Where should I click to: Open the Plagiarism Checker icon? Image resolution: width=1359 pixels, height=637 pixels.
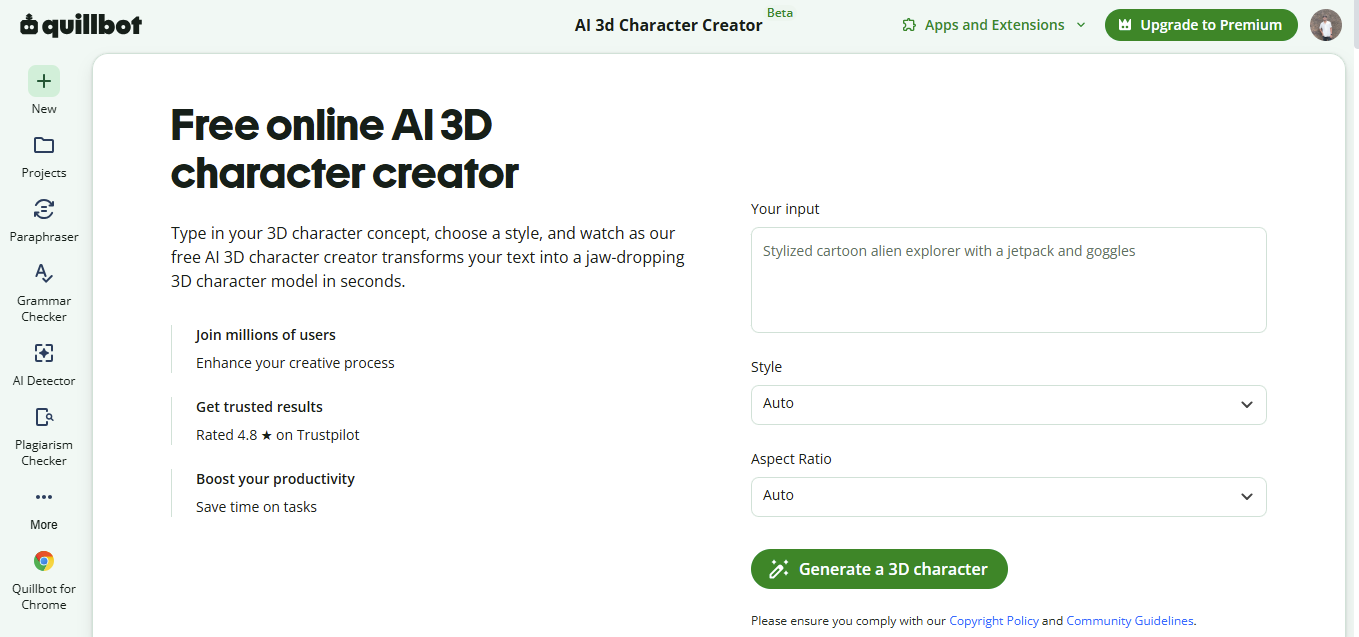click(44, 417)
